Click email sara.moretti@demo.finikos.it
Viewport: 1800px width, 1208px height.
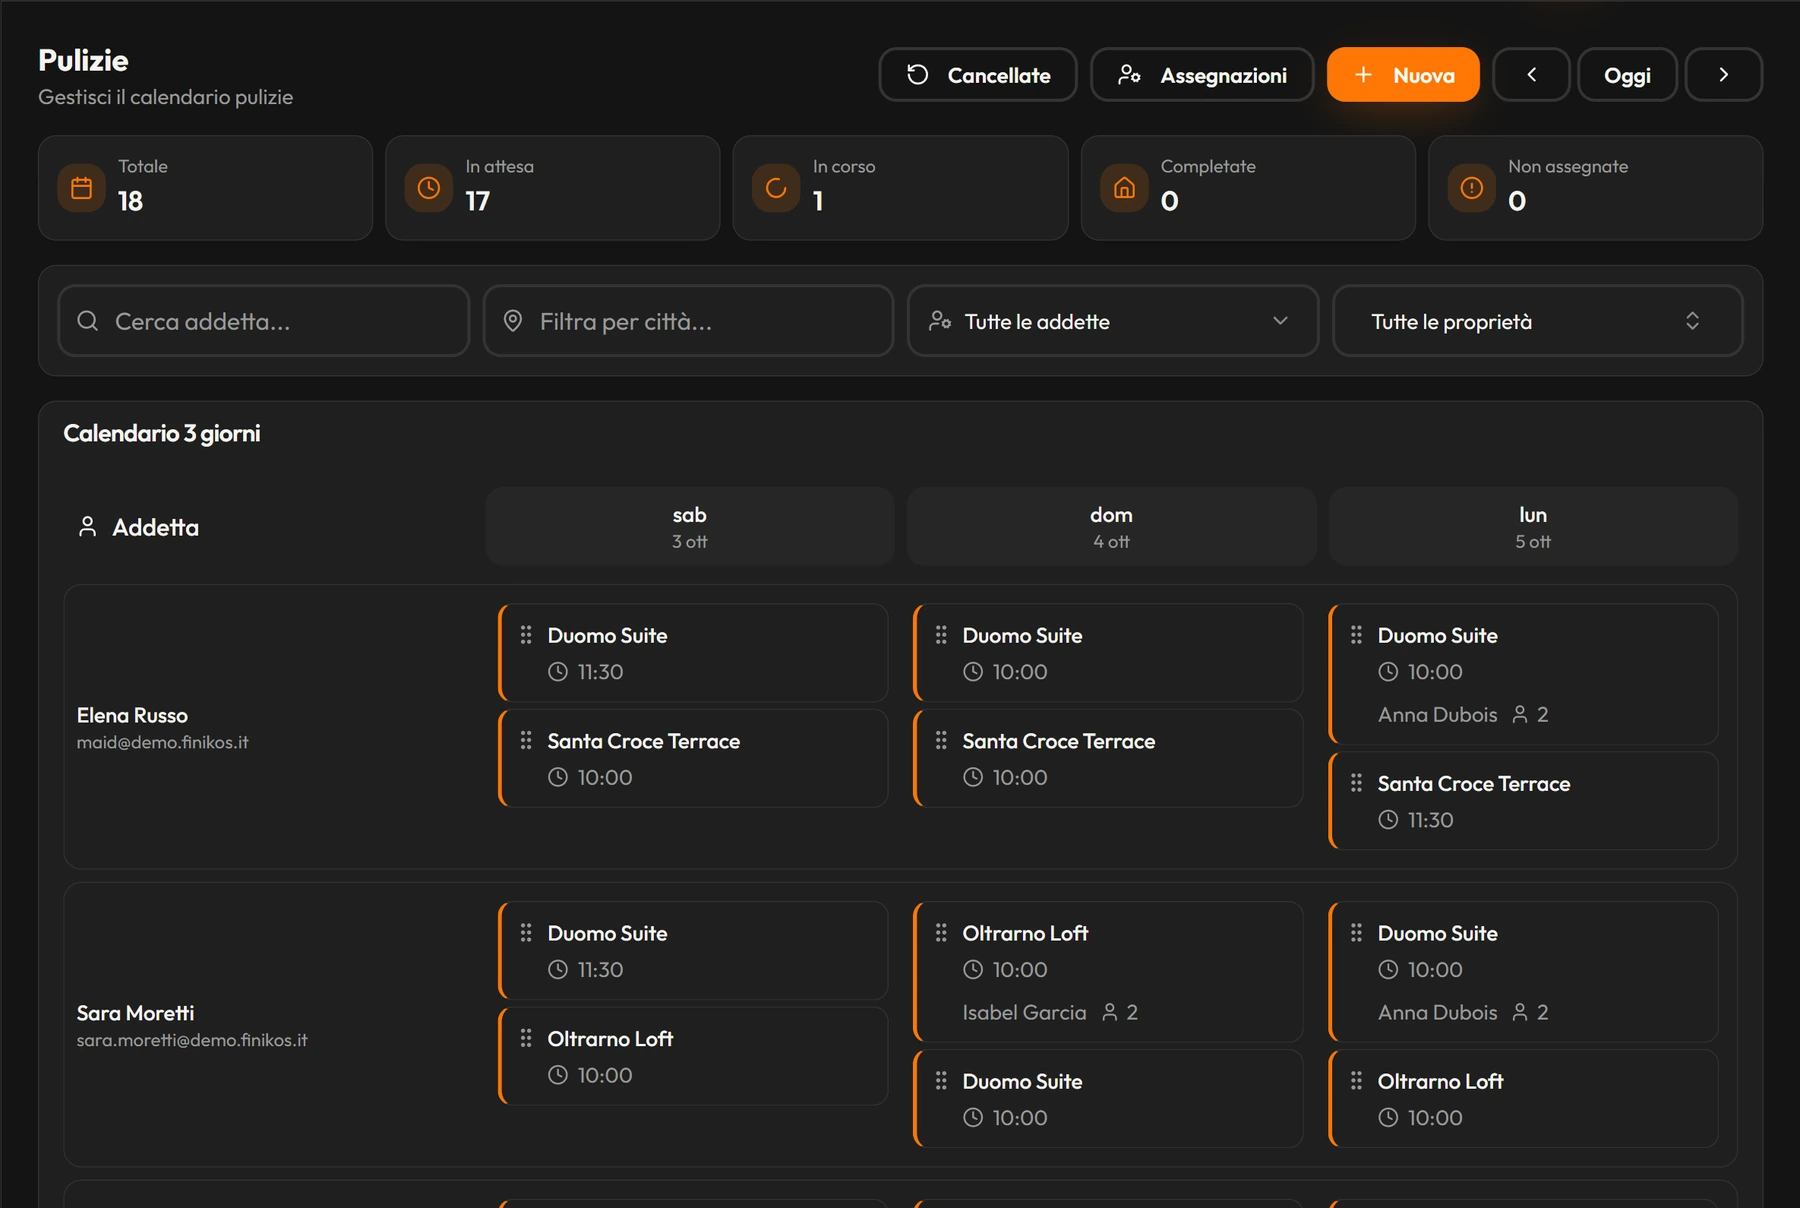pyautogui.click(x=192, y=1040)
